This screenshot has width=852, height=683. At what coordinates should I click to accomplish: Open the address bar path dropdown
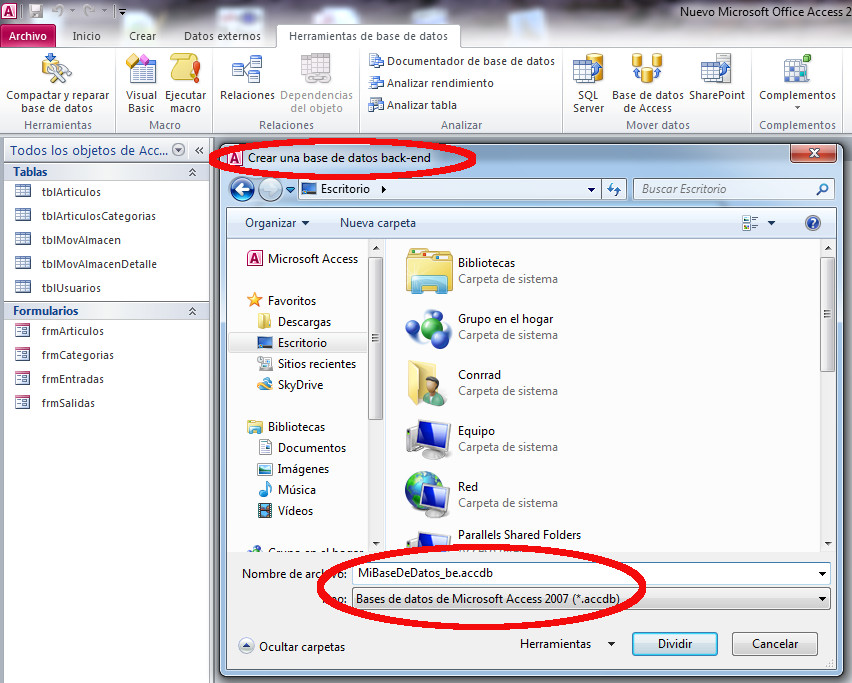click(591, 190)
